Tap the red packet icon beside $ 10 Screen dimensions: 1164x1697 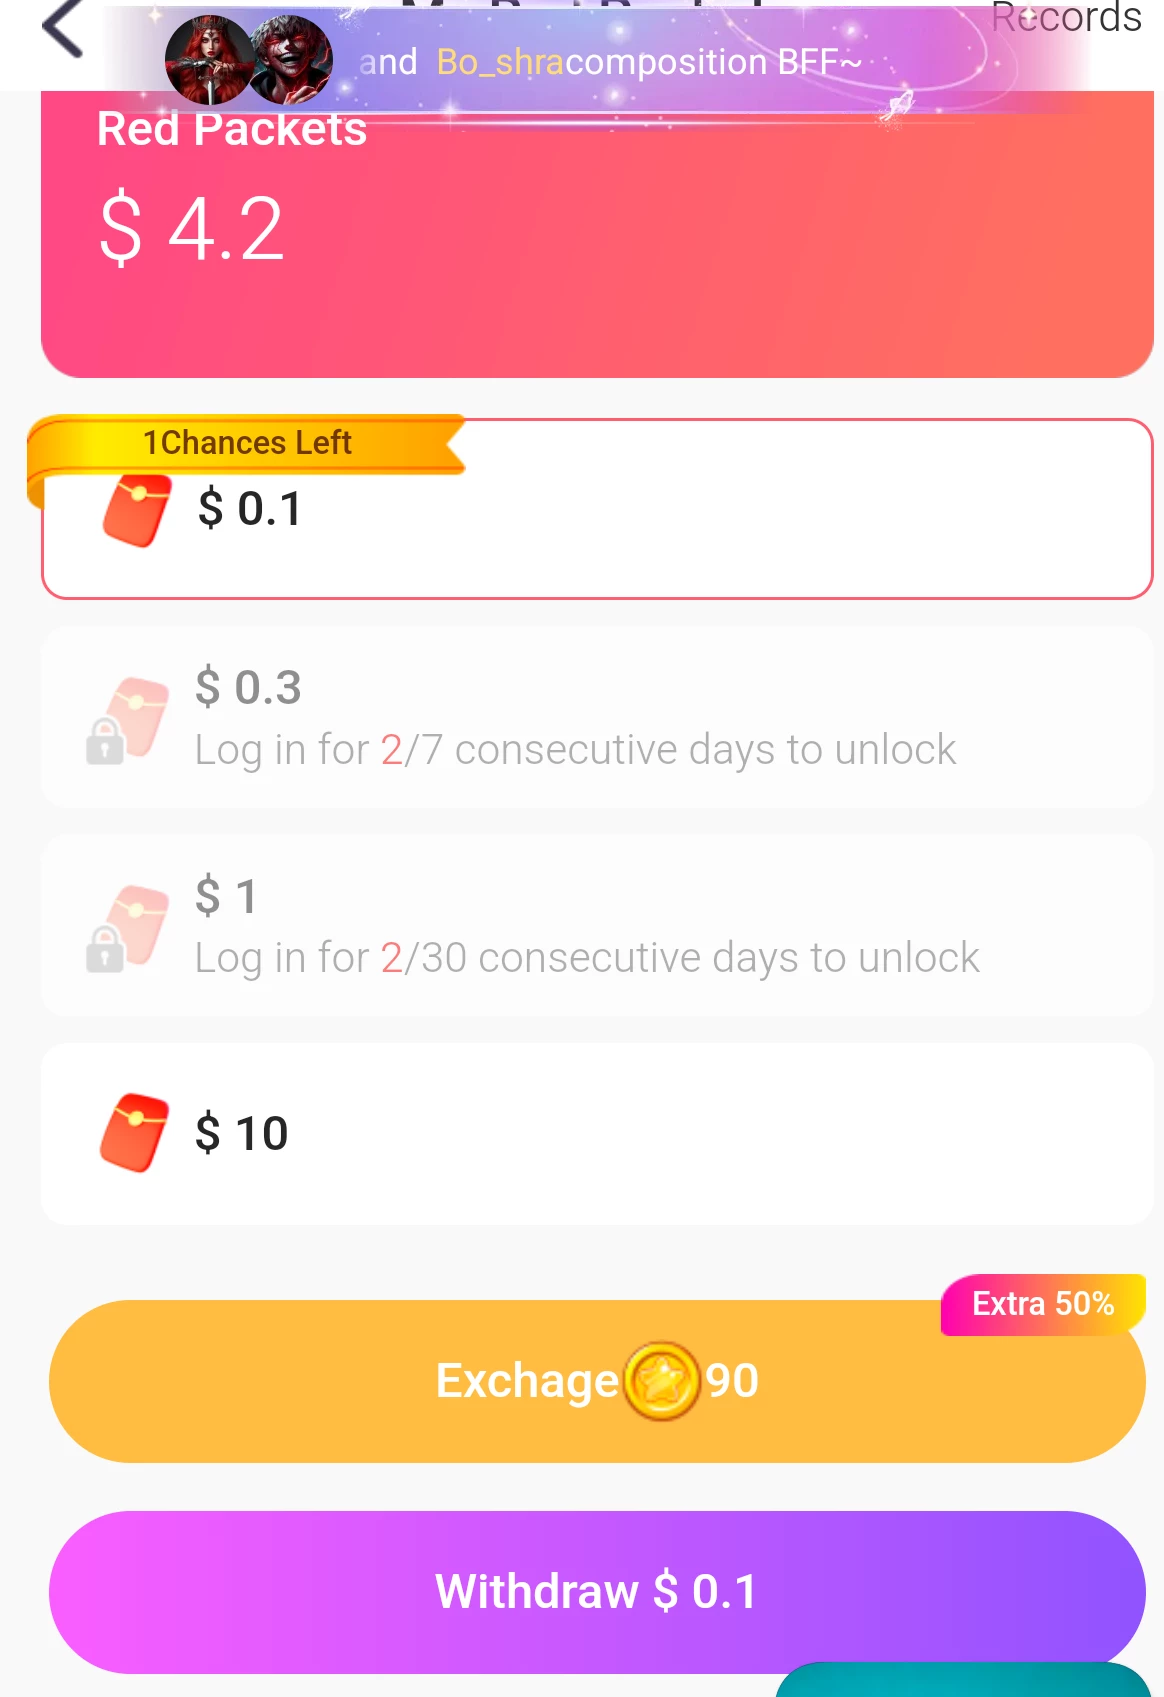pyautogui.click(x=134, y=1133)
